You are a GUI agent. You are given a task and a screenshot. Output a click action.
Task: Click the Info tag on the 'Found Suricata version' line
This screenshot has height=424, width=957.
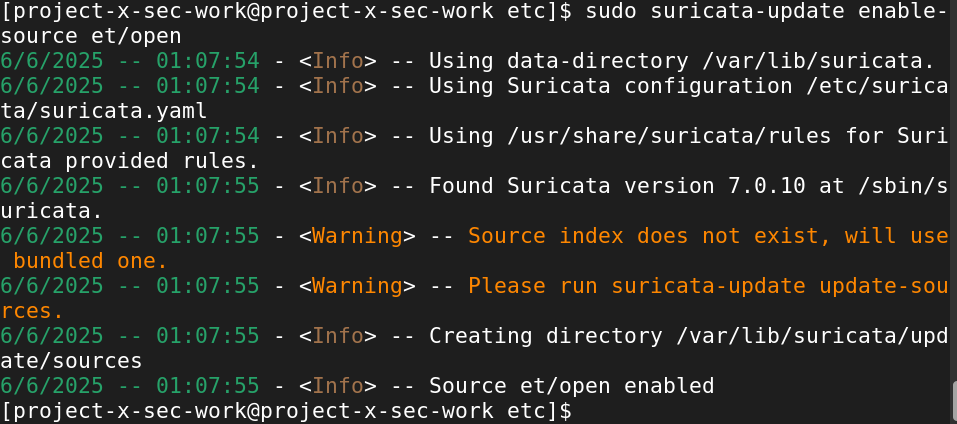coord(338,186)
